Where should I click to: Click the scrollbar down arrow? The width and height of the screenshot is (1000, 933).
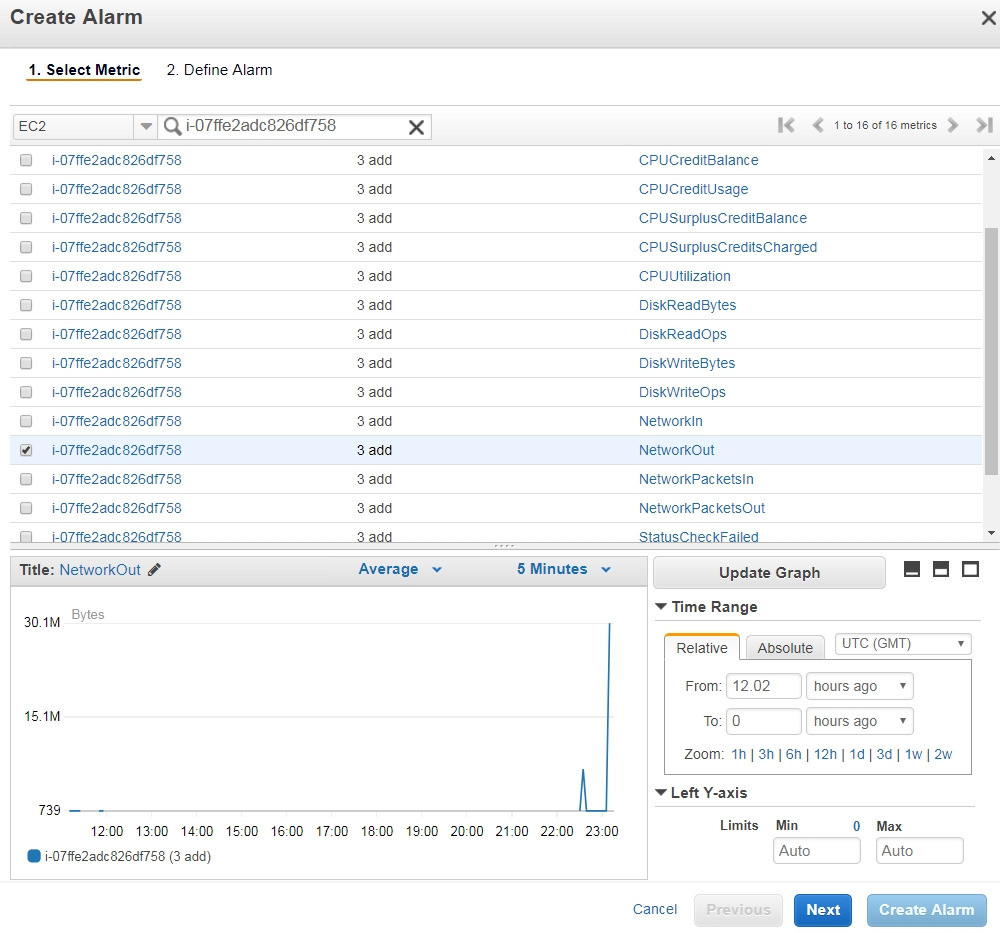click(991, 533)
